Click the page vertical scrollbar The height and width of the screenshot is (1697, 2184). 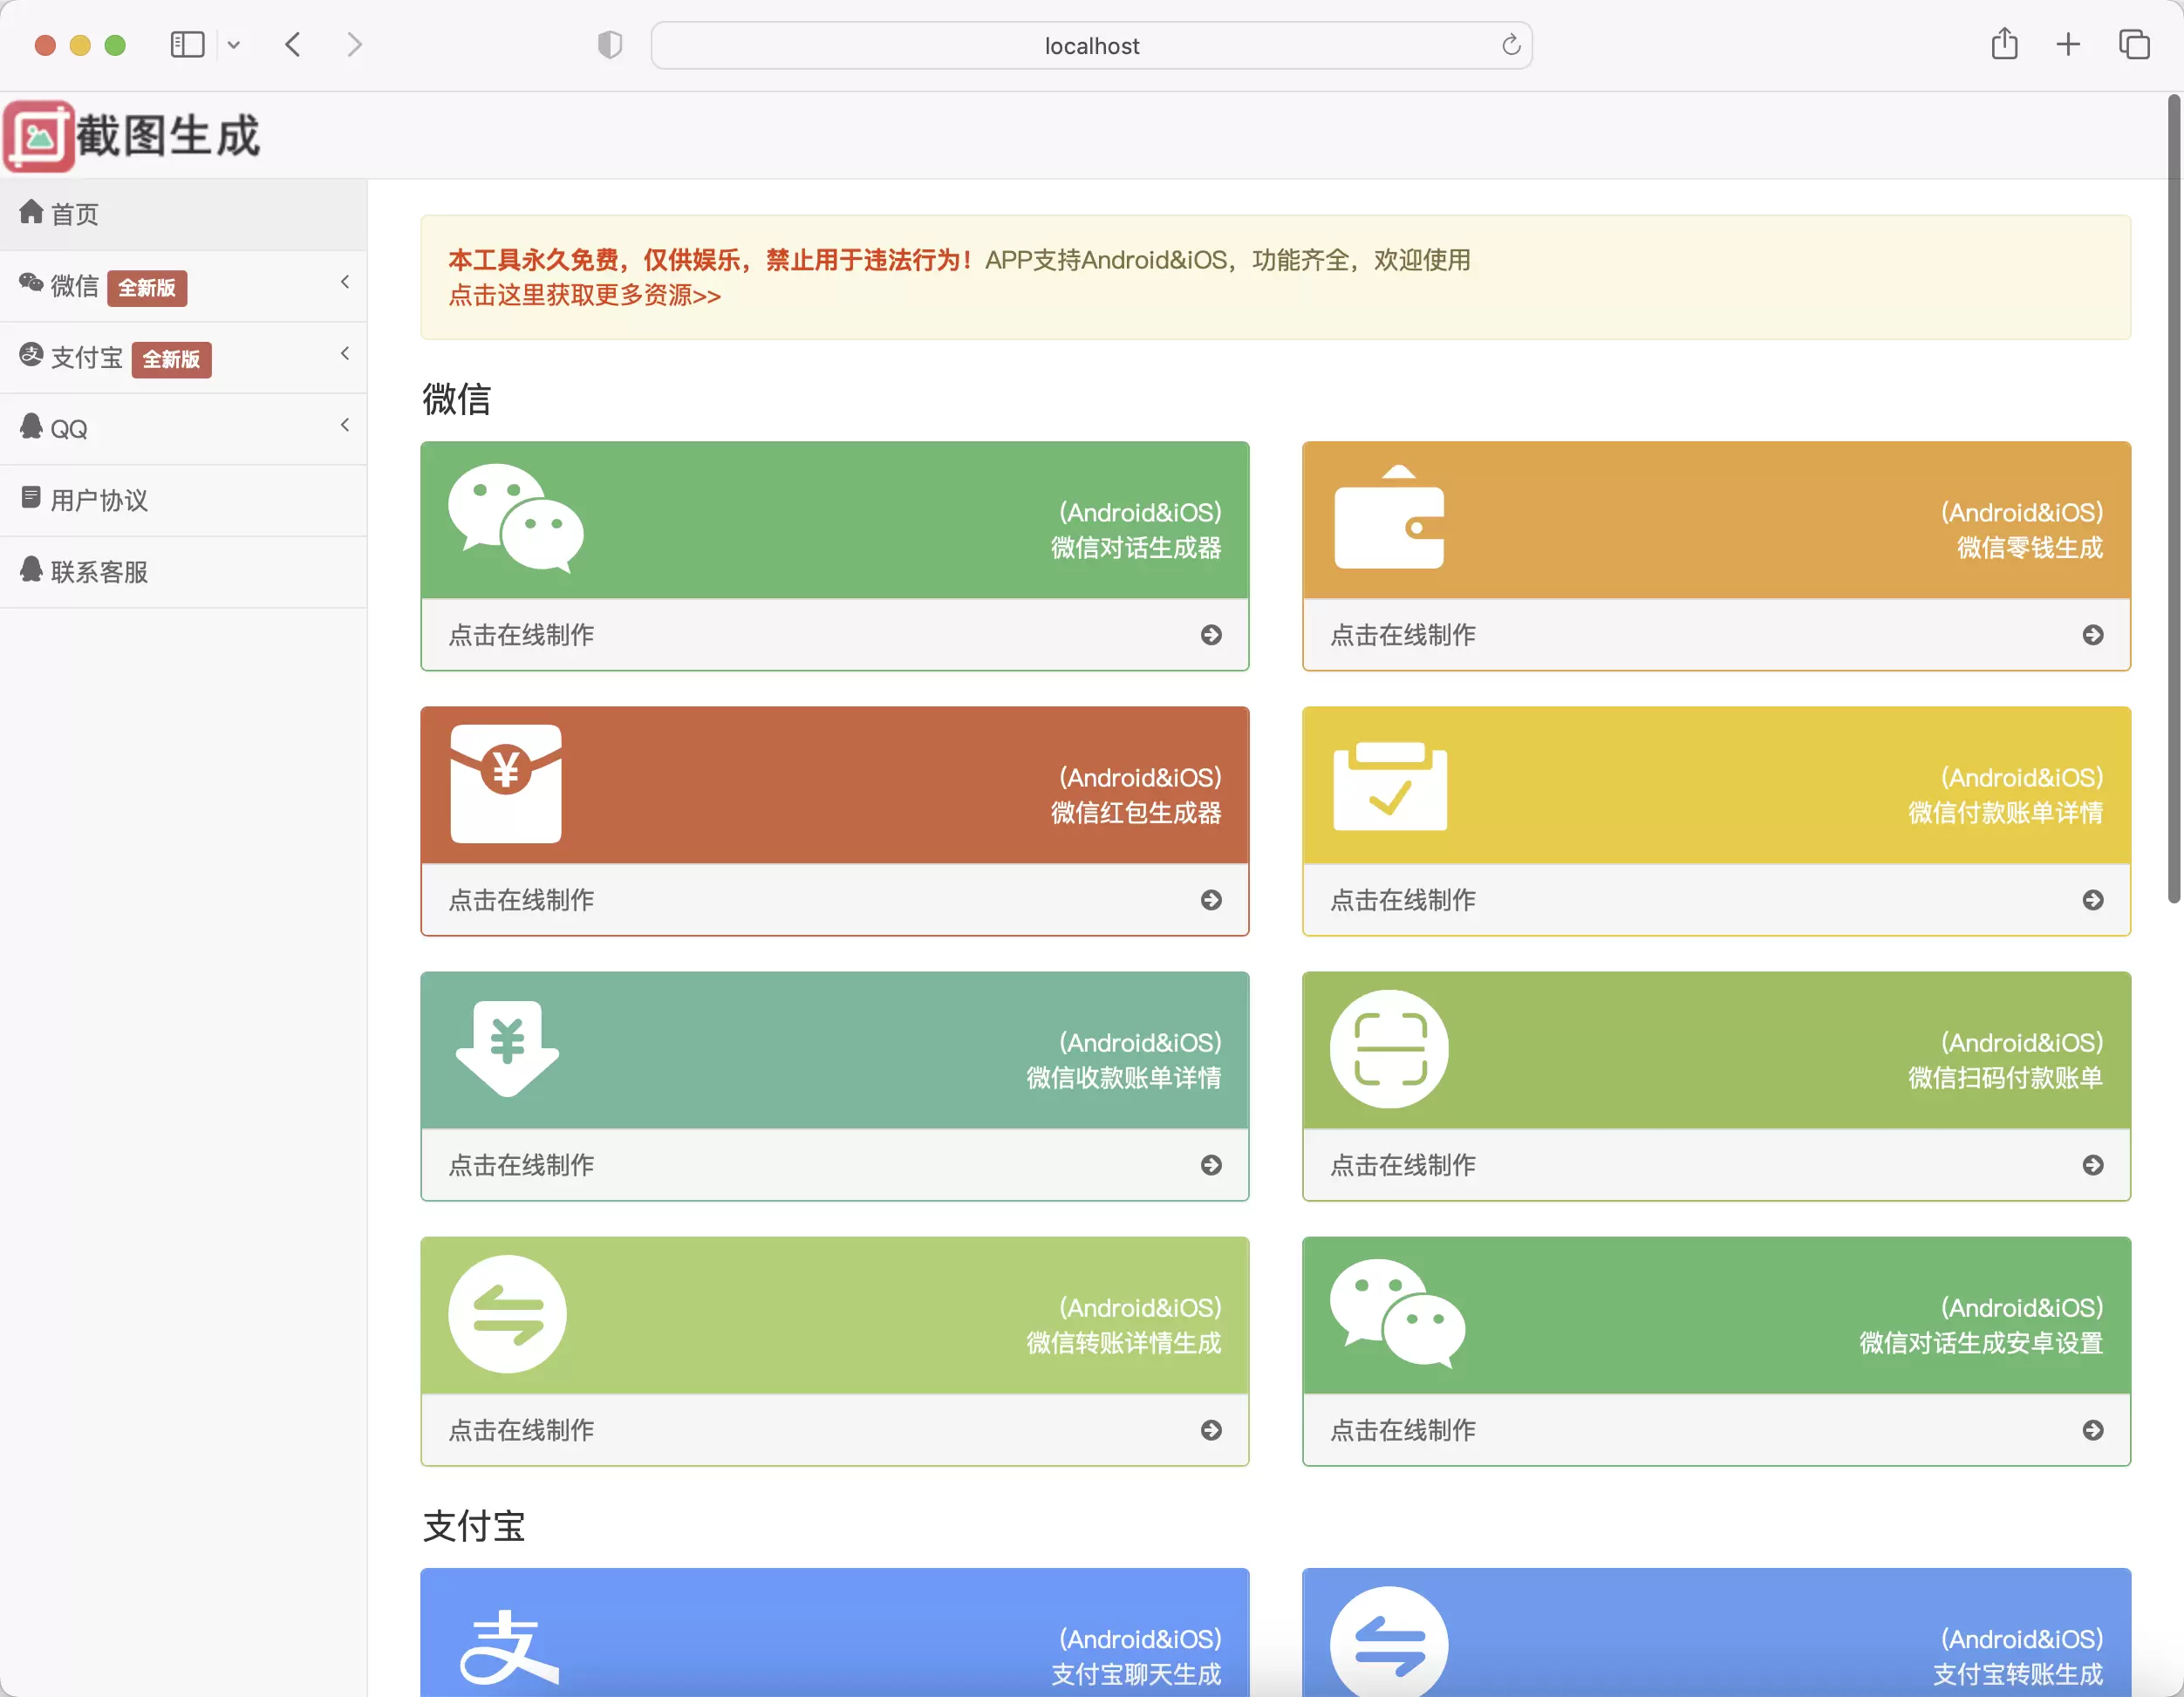click(2174, 500)
